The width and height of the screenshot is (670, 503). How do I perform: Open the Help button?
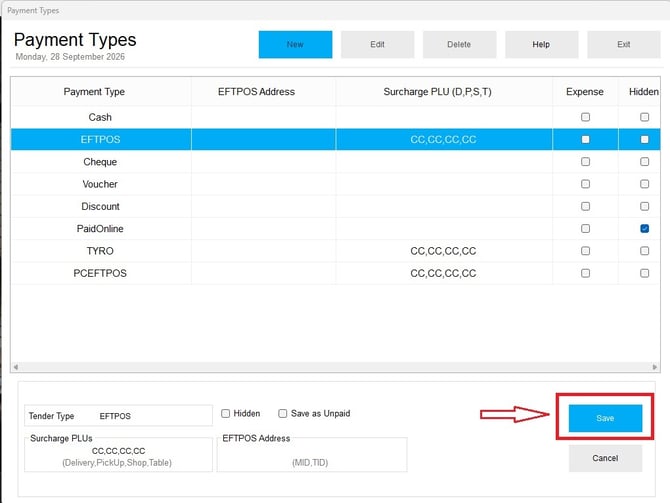point(541,44)
